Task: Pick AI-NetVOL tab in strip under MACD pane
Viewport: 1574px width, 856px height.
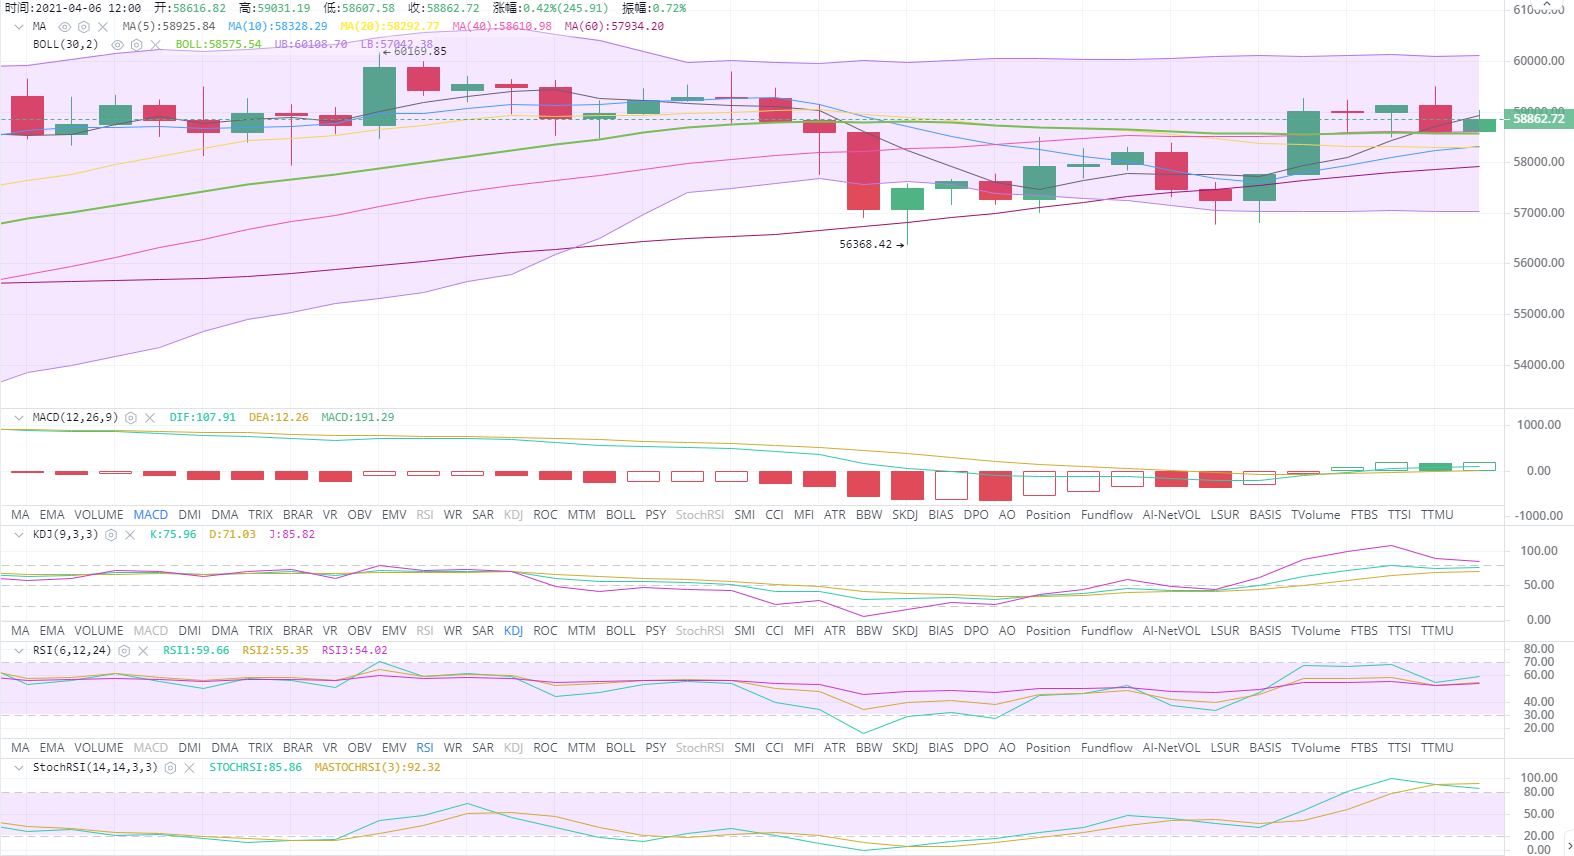Action: 1171,515
